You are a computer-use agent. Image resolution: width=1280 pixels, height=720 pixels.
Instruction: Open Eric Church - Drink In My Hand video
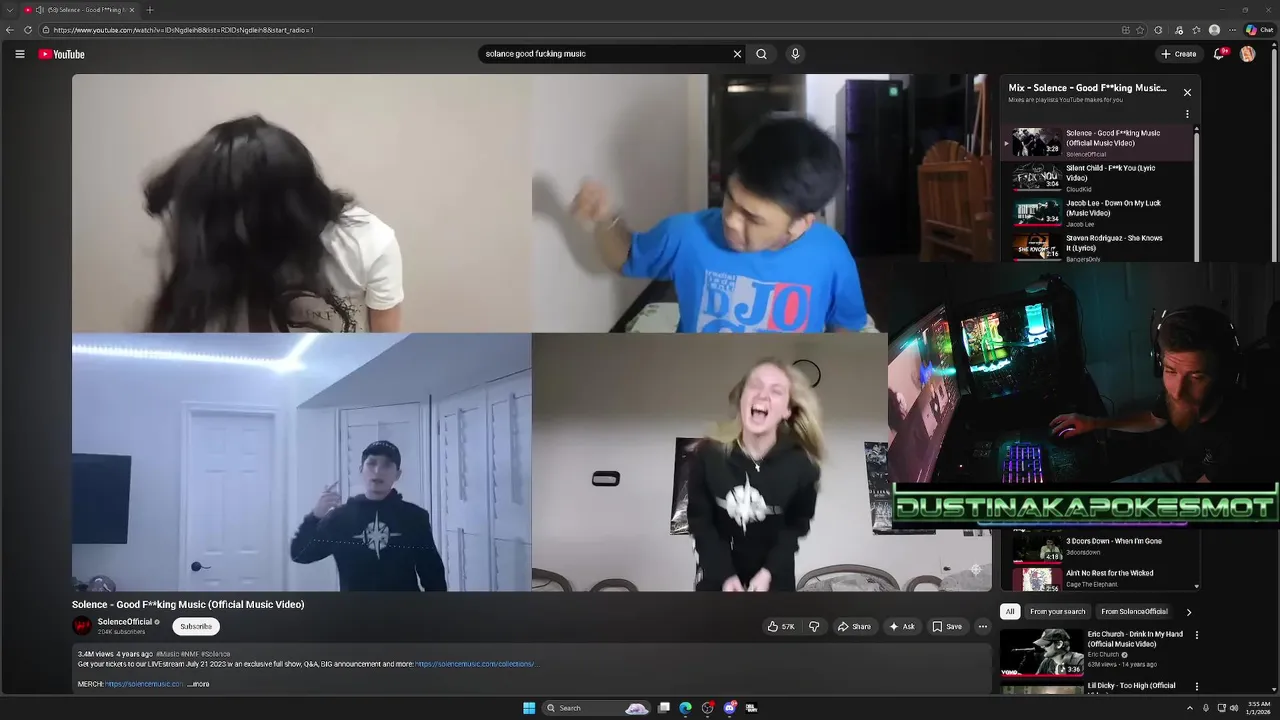pyautogui.click(x=1135, y=639)
